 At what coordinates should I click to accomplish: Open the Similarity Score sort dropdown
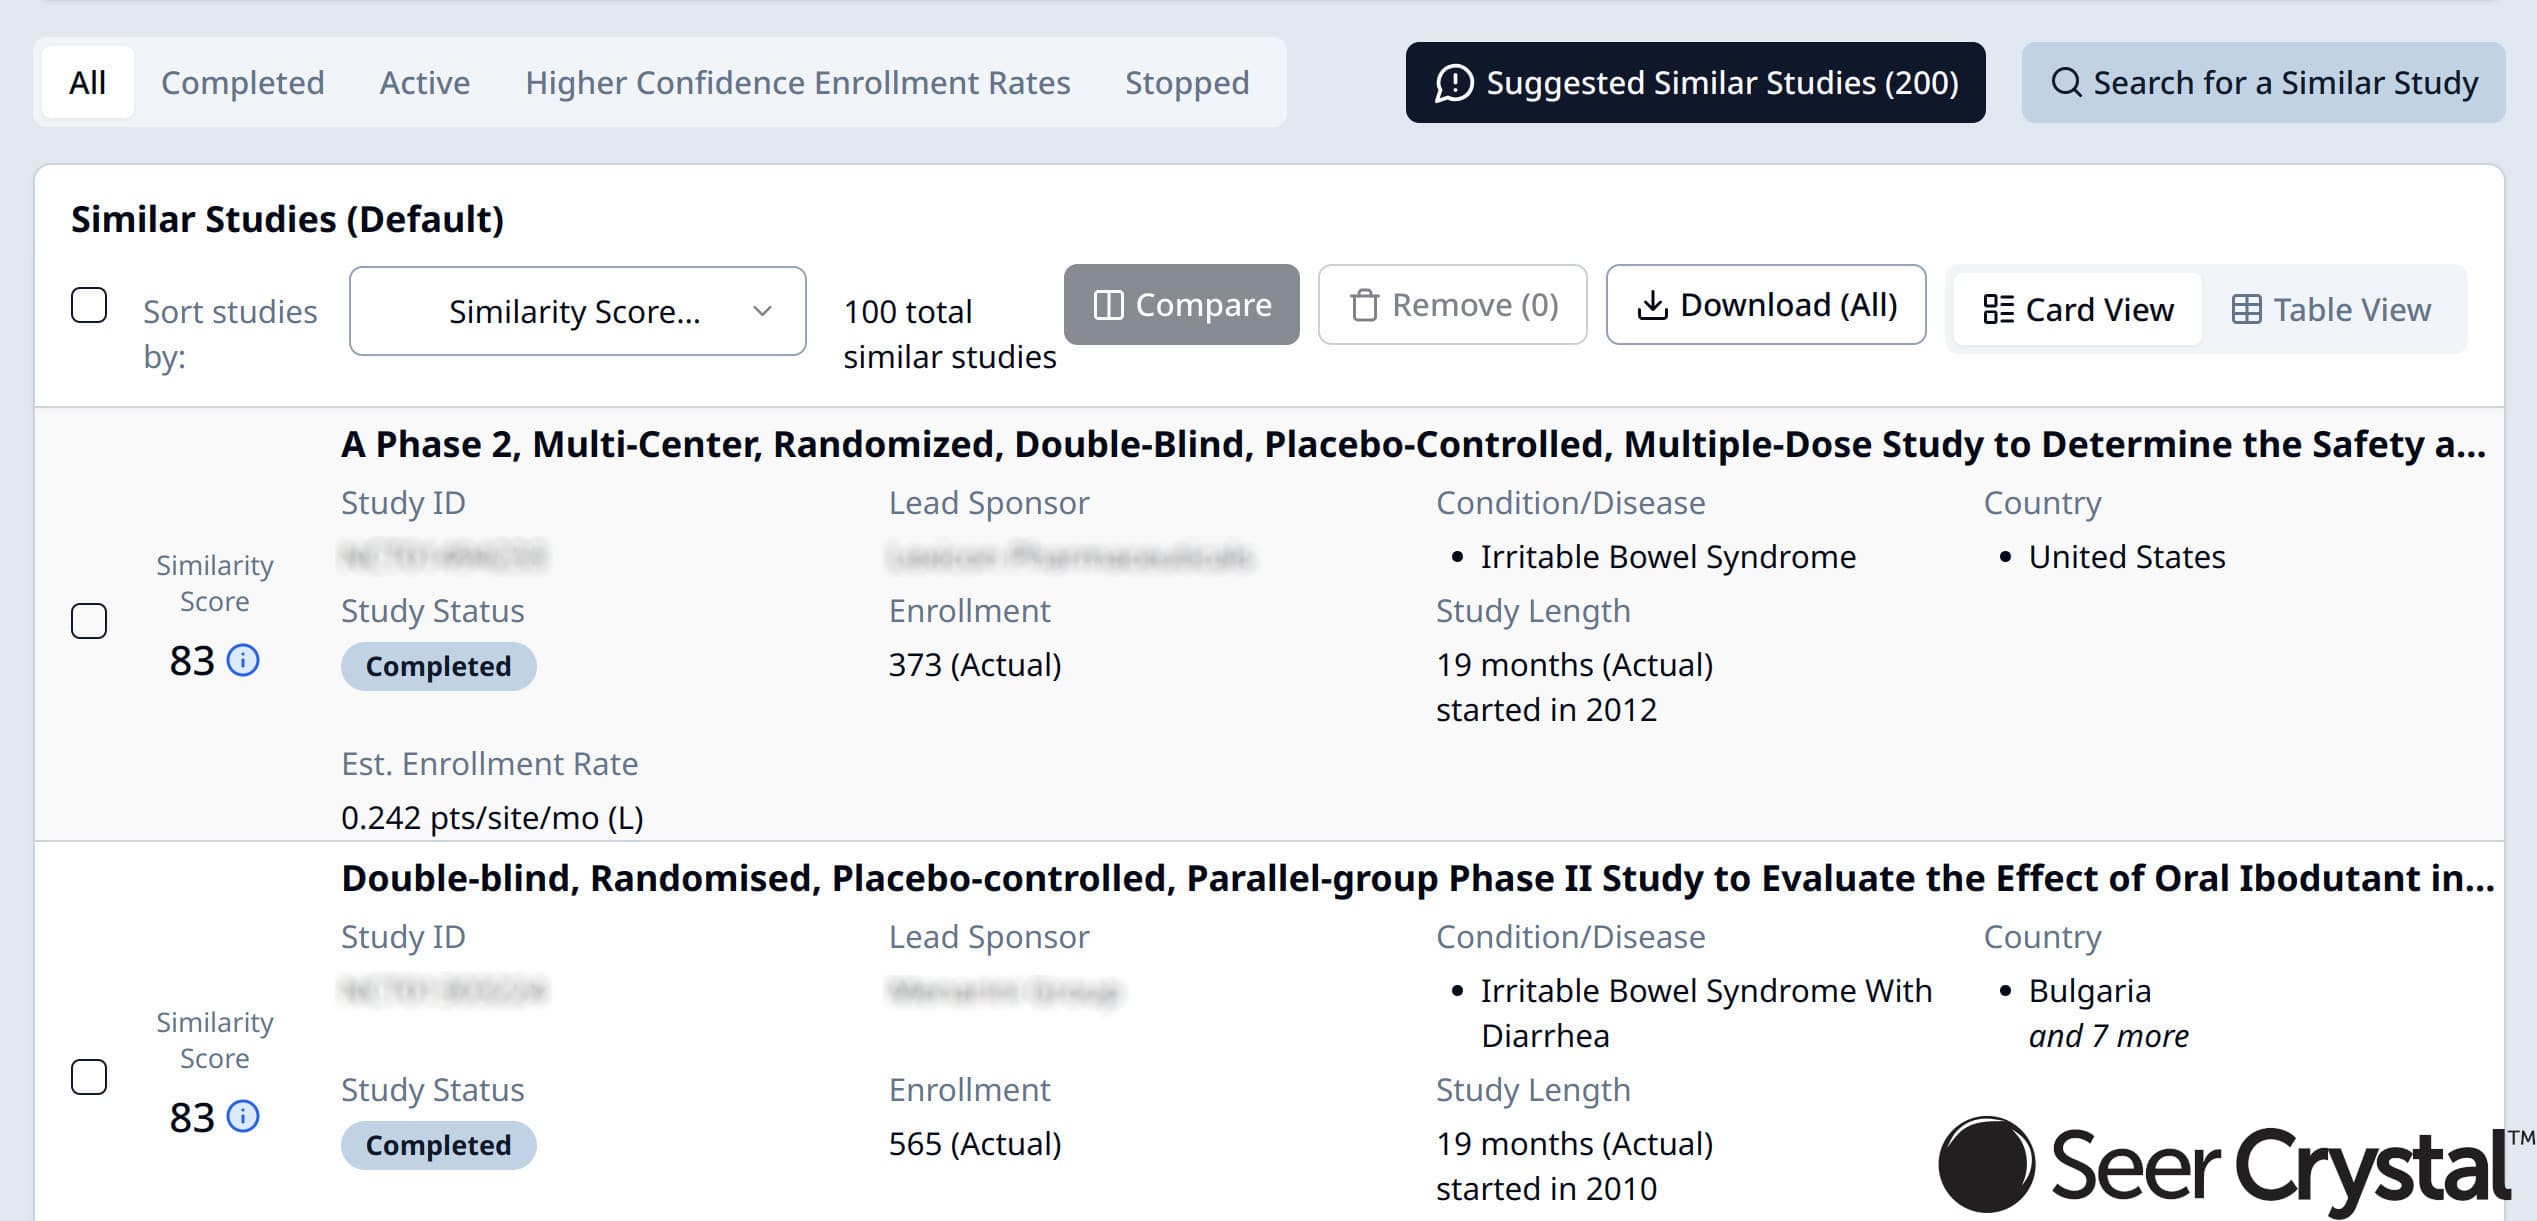(x=576, y=311)
